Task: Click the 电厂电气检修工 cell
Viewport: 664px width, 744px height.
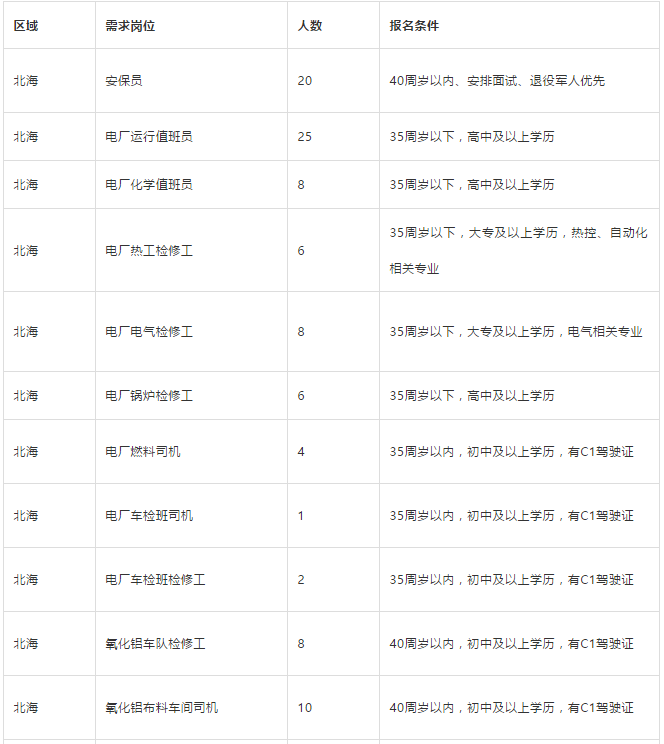Action: pos(149,332)
